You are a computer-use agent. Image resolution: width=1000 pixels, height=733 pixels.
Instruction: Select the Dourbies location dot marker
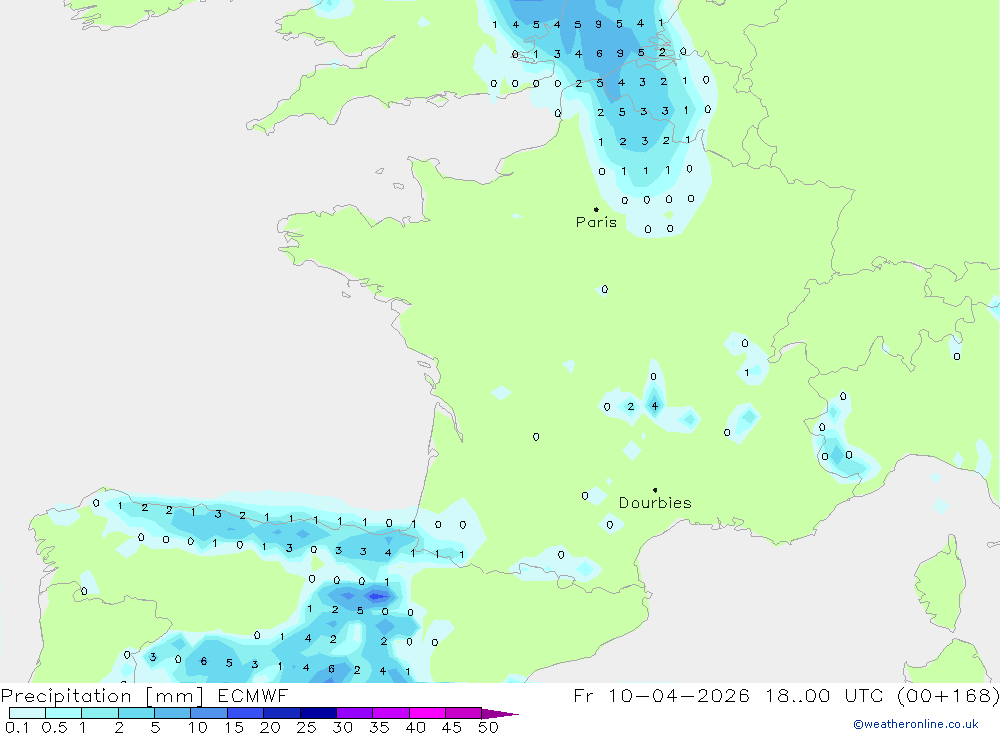pyautogui.click(x=655, y=490)
